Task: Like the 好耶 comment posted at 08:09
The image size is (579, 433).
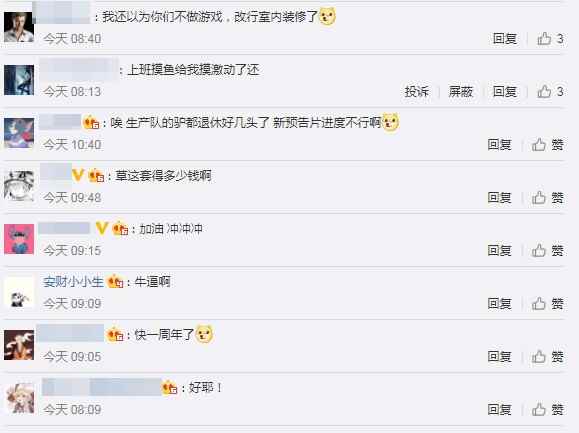Action: point(548,409)
